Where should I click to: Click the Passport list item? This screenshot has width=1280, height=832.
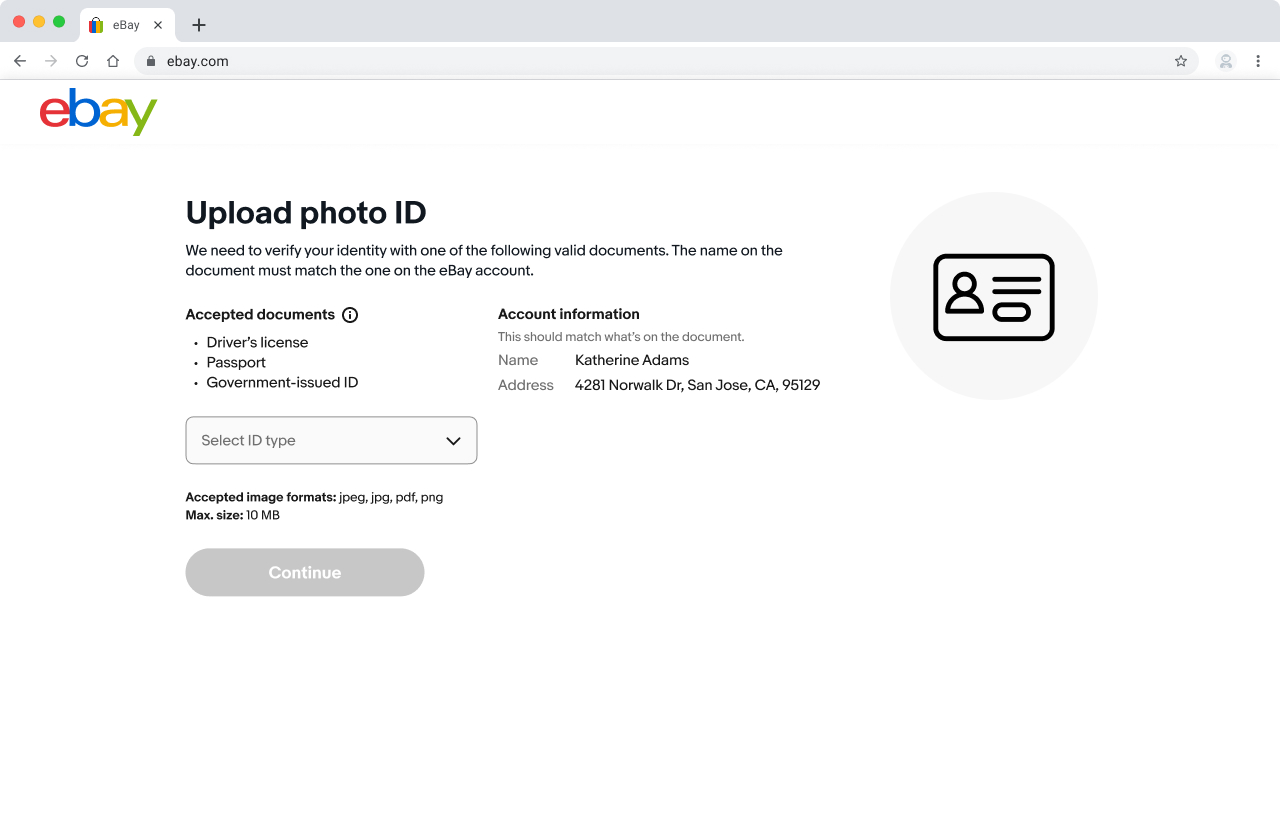tap(236, 362)
